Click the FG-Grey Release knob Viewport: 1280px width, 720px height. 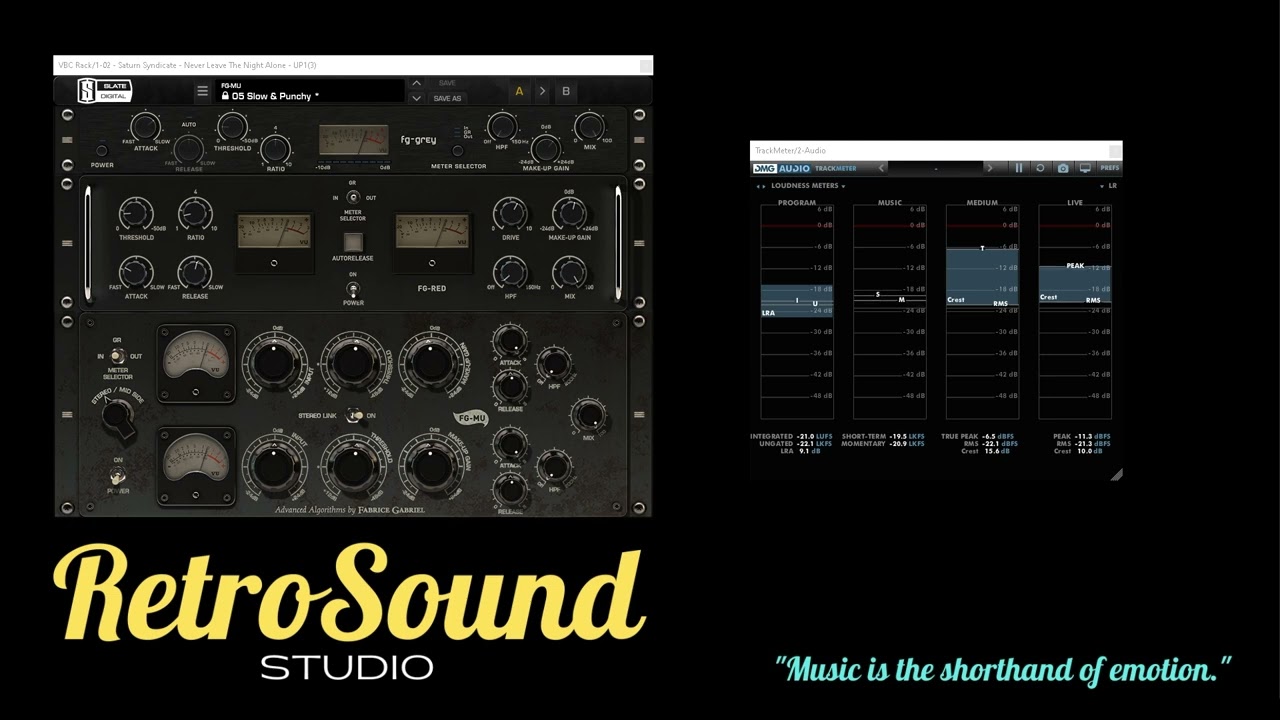tap(189, 149)
